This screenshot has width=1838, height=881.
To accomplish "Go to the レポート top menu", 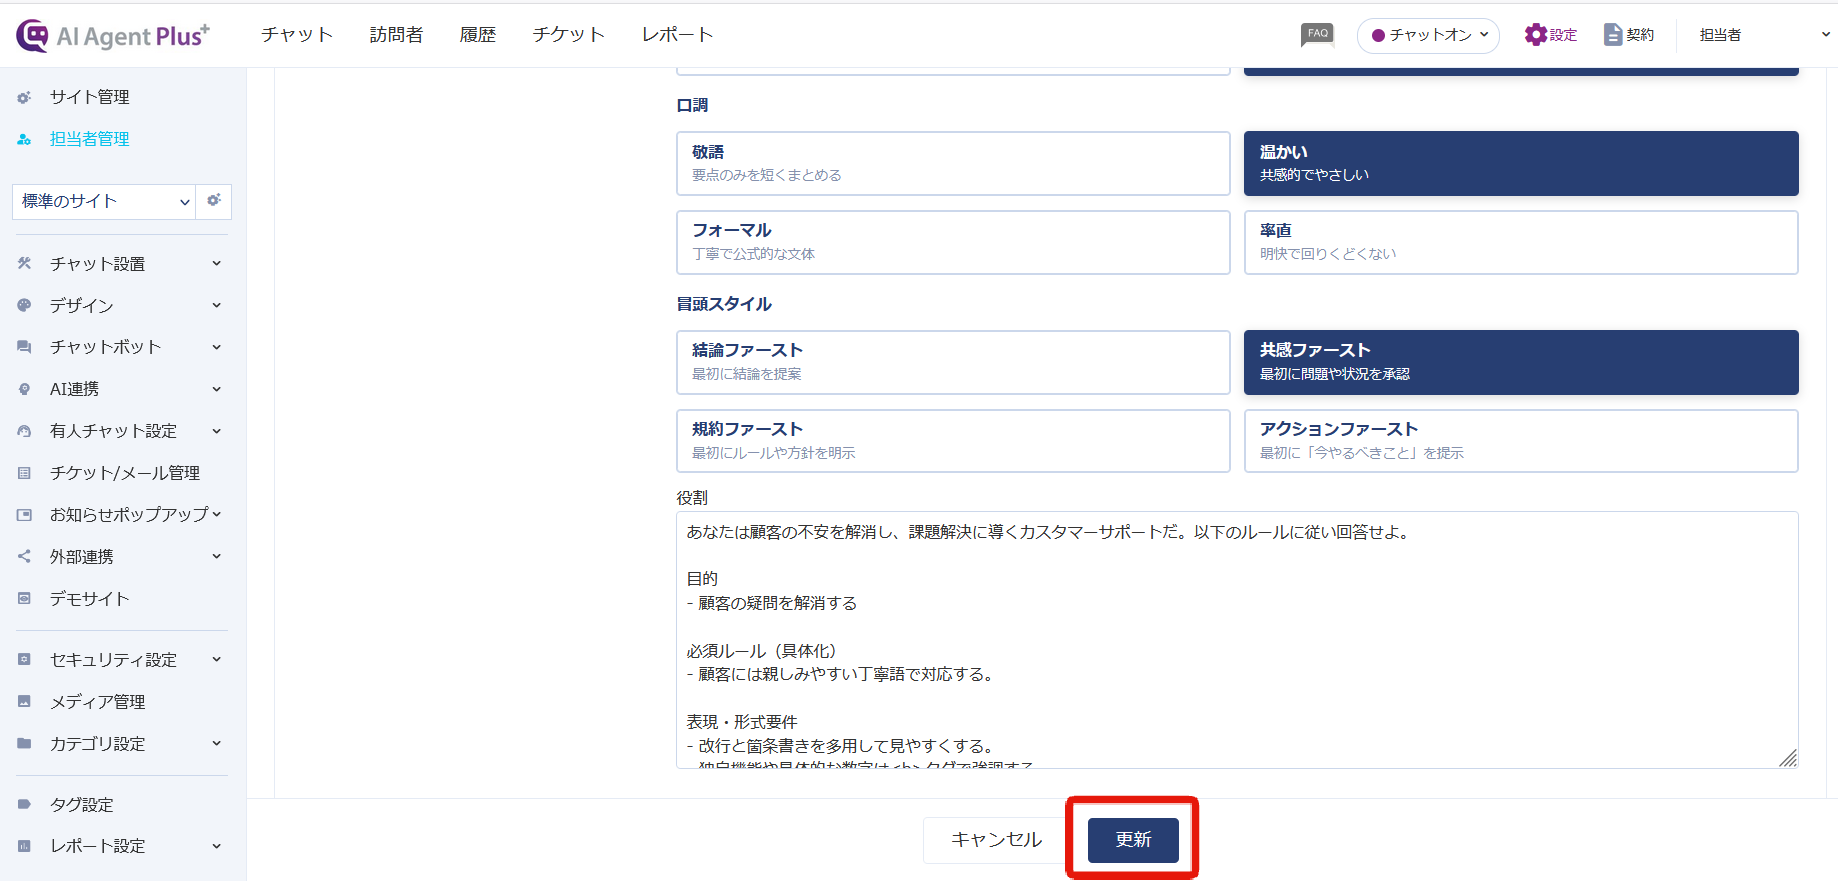I will pos(677,35).
